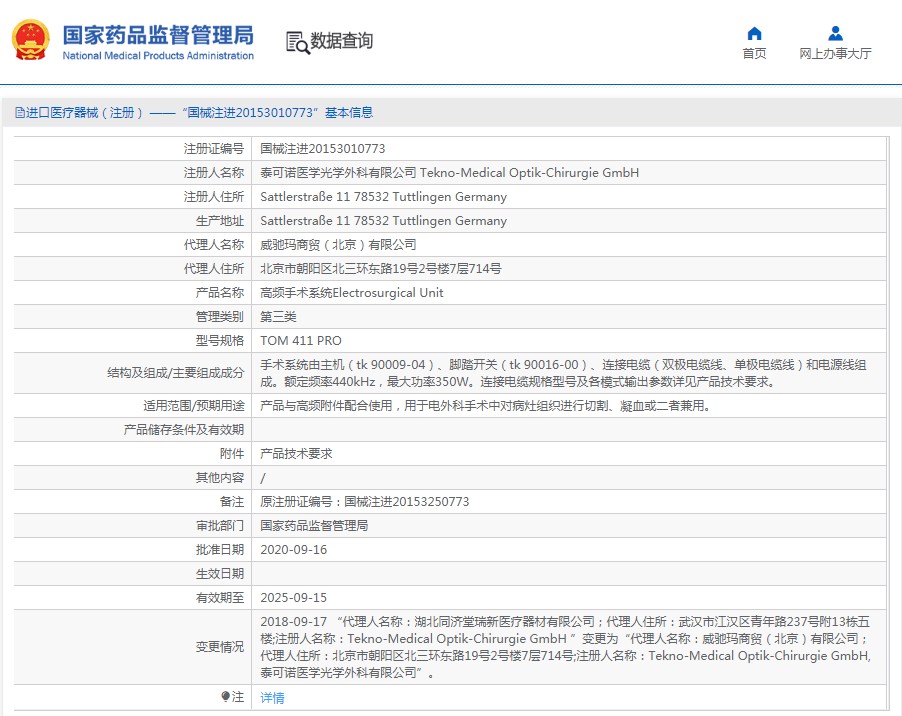The height and width of the screenshot is (716, 902).
Task: Click the 产品储存条件及有效期 label
Action: coord(184,430)
